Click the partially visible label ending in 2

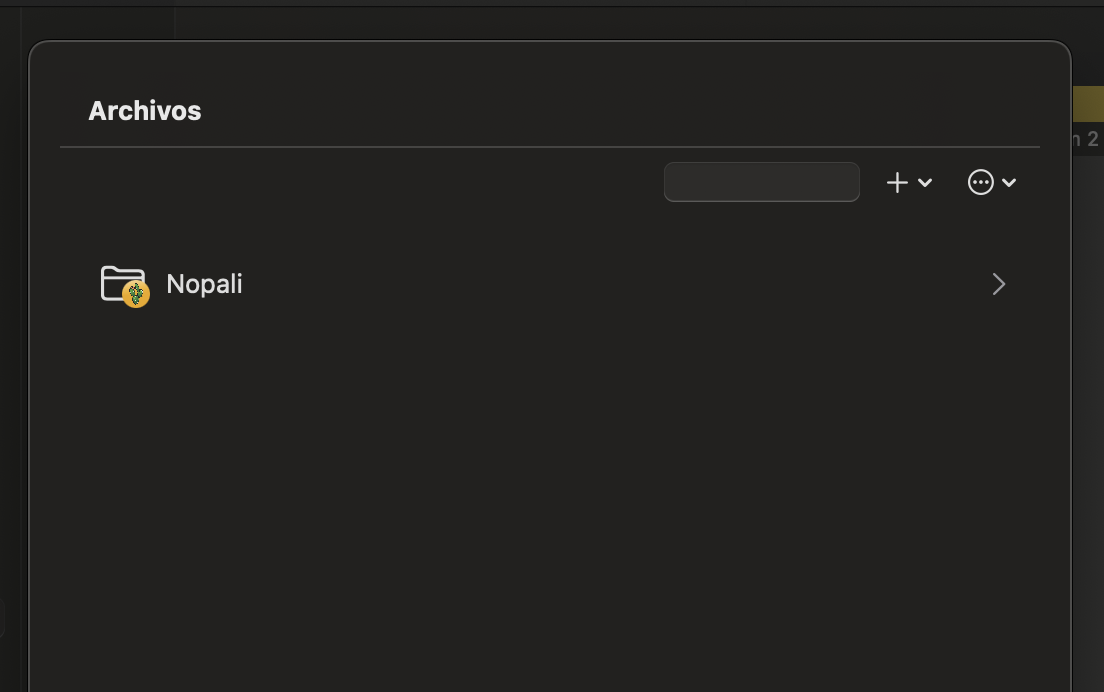tap(1085, 139)
